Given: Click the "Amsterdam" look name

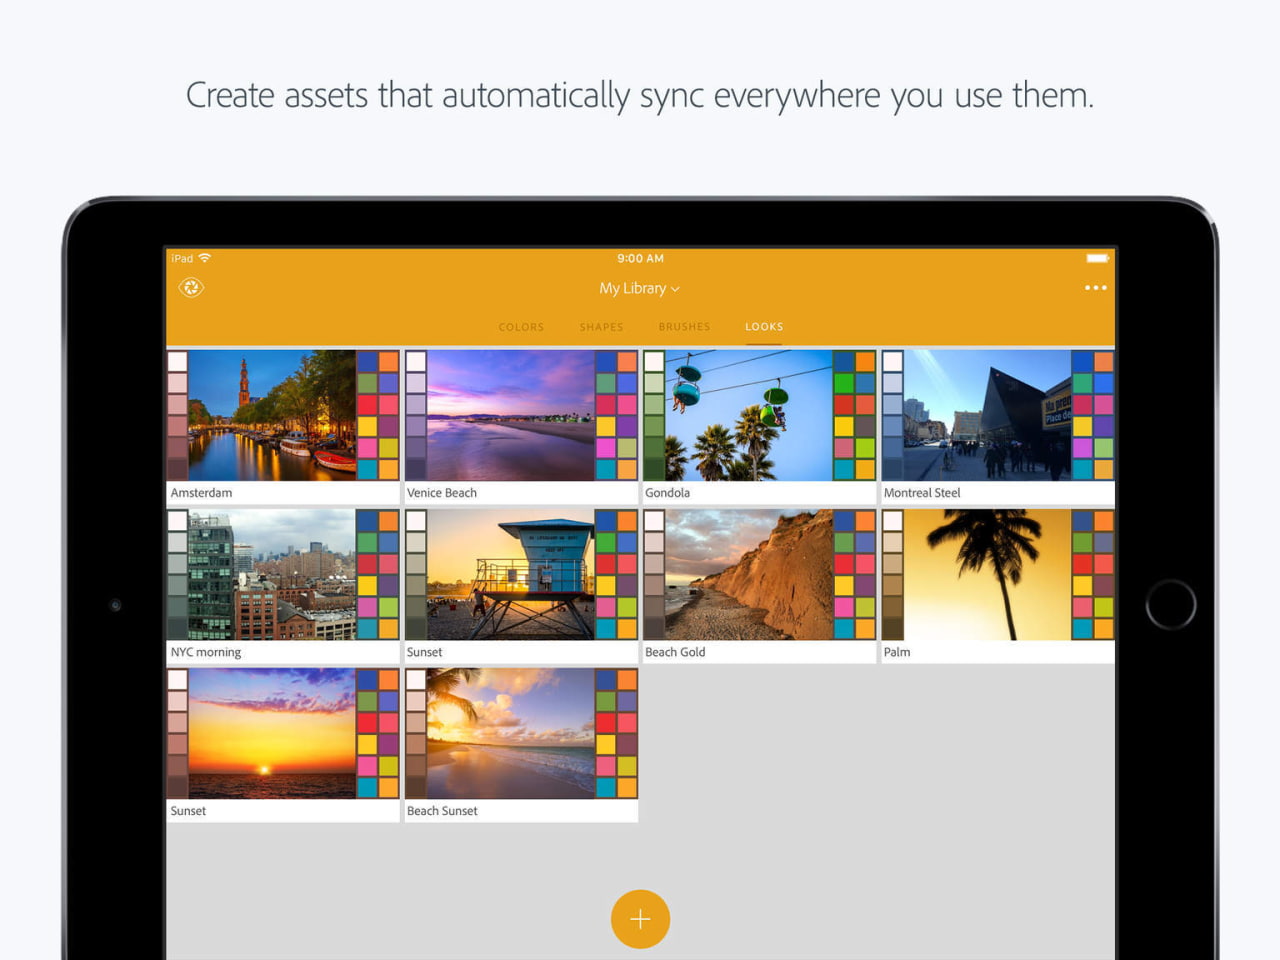Looking at the screenshot, I should [201, 493].
